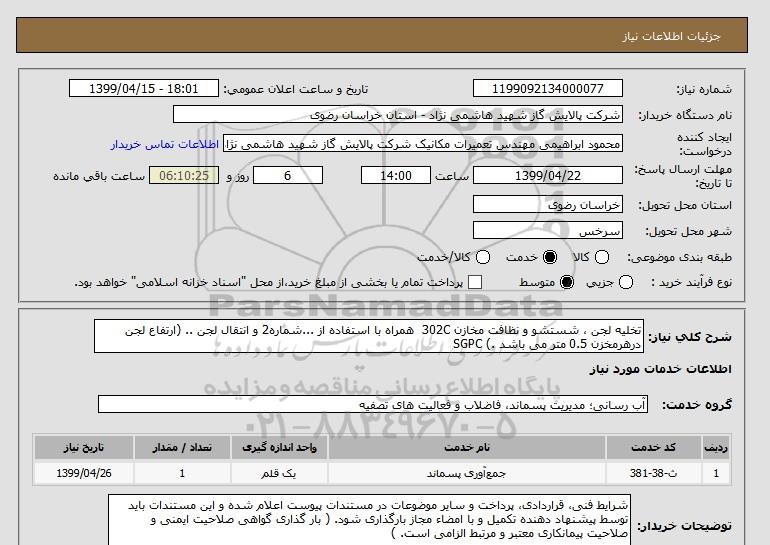Select the خدمت radio button
The image size is (770, 545).
coord(550,257)
